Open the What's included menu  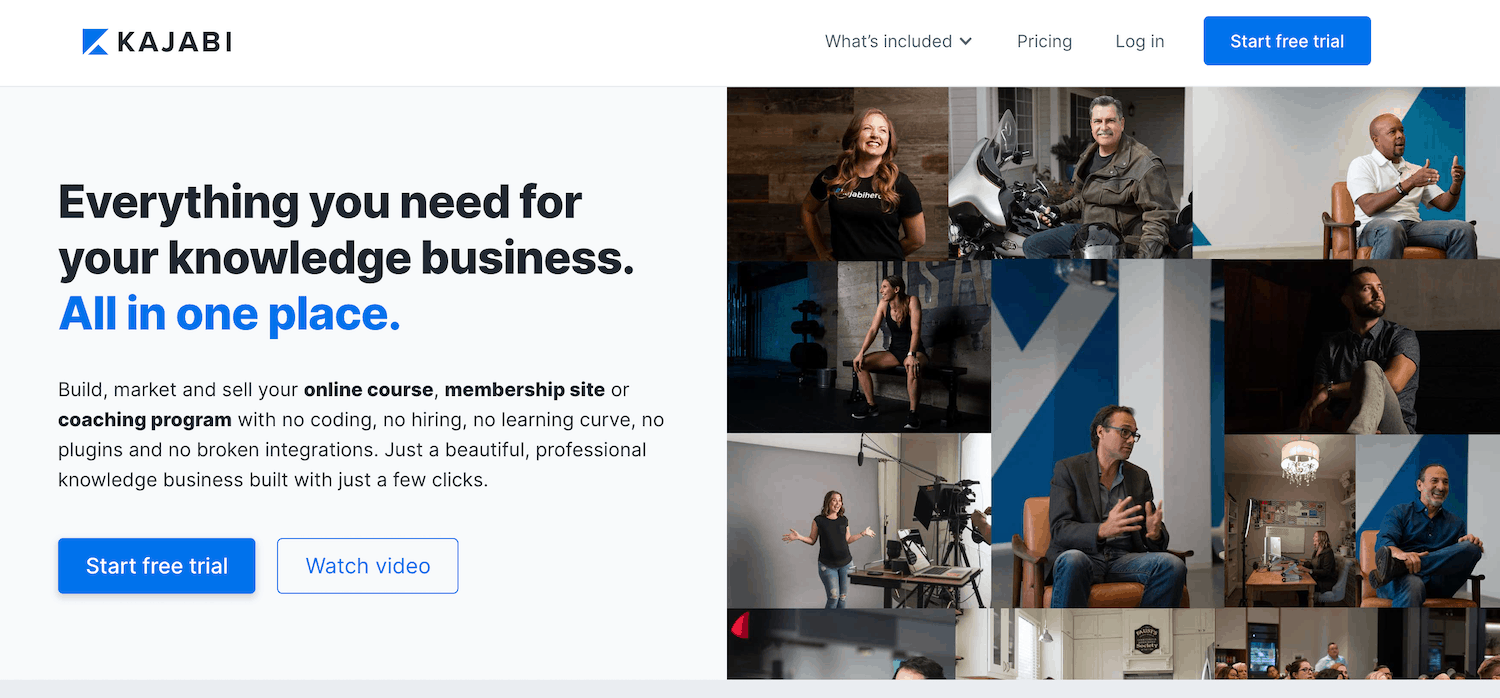point(888,41)
